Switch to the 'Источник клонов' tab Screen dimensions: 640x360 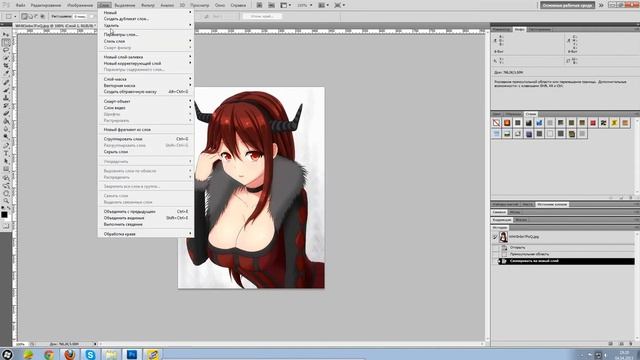coord(551,204)
